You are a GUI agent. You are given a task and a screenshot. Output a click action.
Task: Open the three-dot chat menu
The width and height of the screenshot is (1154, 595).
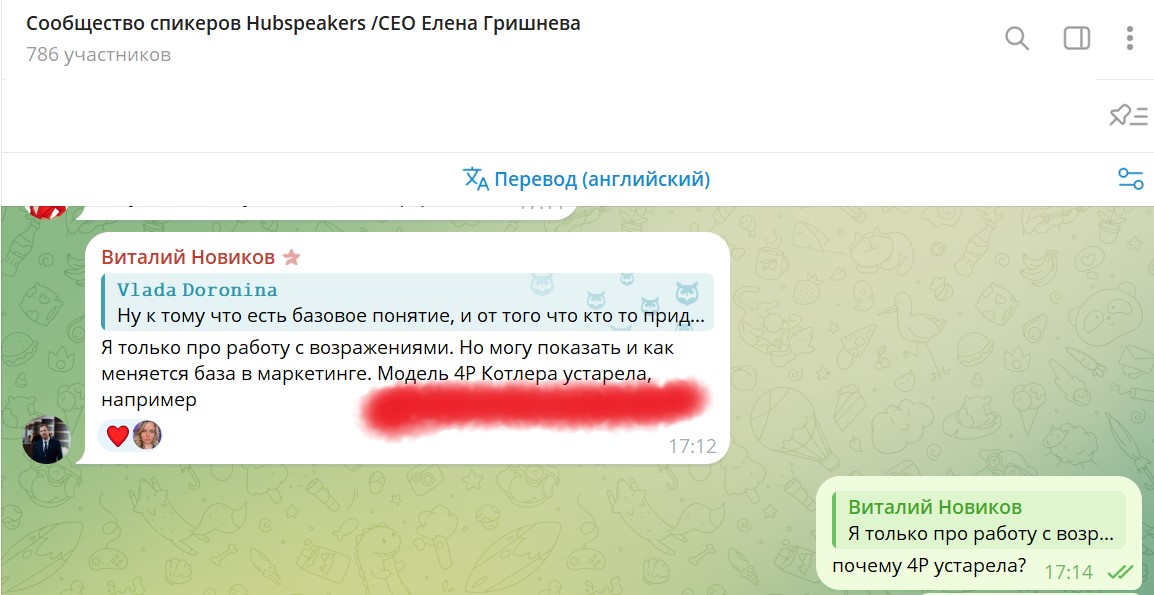[x=1130, y=38]
